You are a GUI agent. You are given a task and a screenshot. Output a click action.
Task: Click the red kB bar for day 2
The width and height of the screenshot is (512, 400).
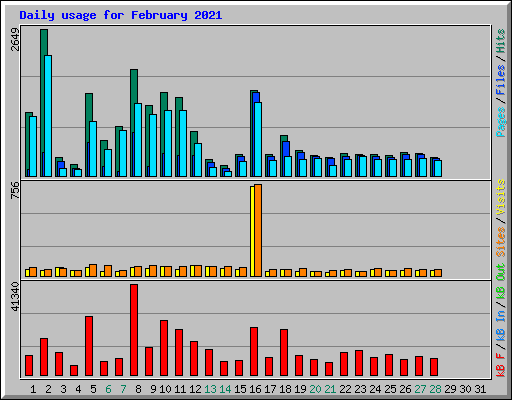[44, 357]
